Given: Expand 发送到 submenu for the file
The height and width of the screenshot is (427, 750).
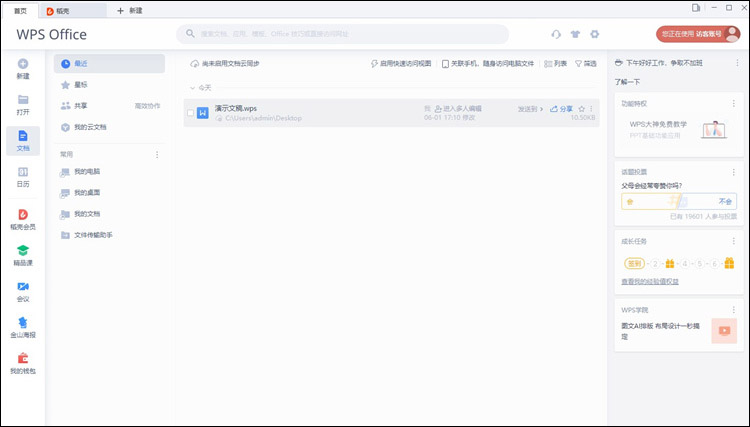Looking at the screenshot, I should 530,109.
